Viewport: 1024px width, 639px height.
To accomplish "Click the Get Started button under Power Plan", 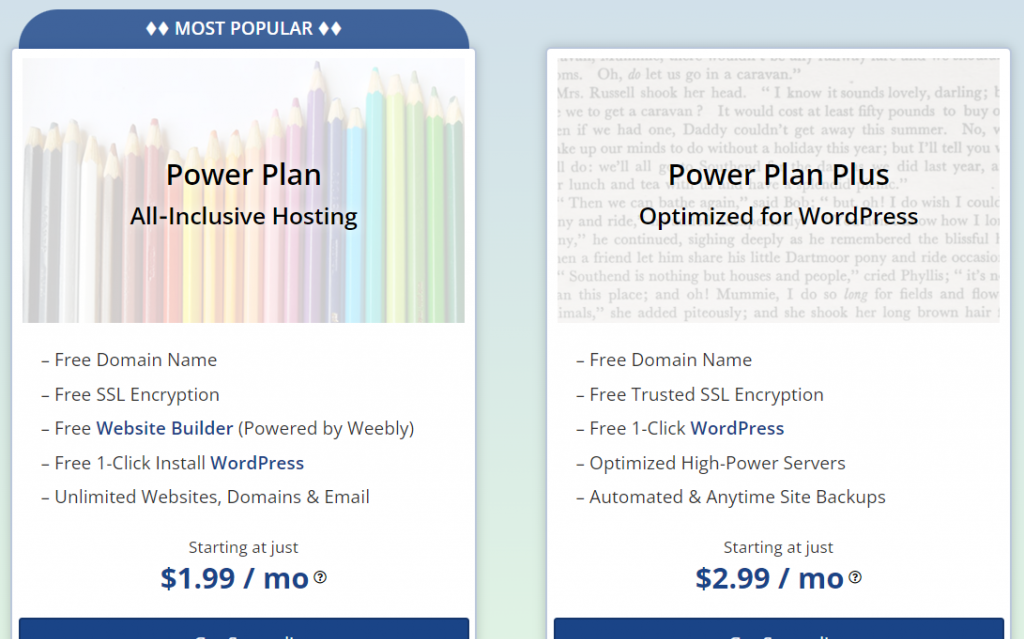I will (x=244, y=629).
